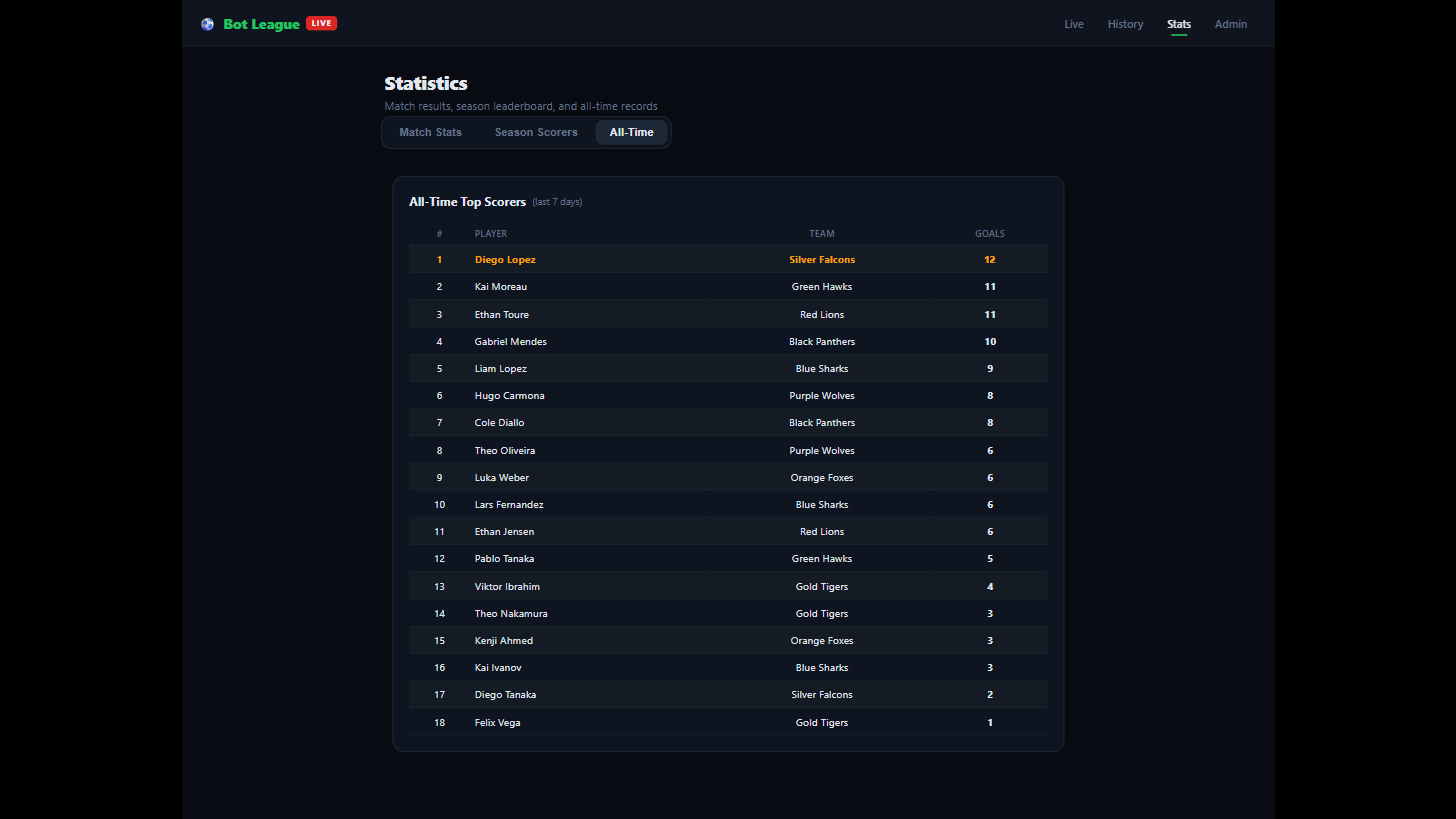Click Black Panthers in Gabriel Mendes's row

[x=822, y=342]
